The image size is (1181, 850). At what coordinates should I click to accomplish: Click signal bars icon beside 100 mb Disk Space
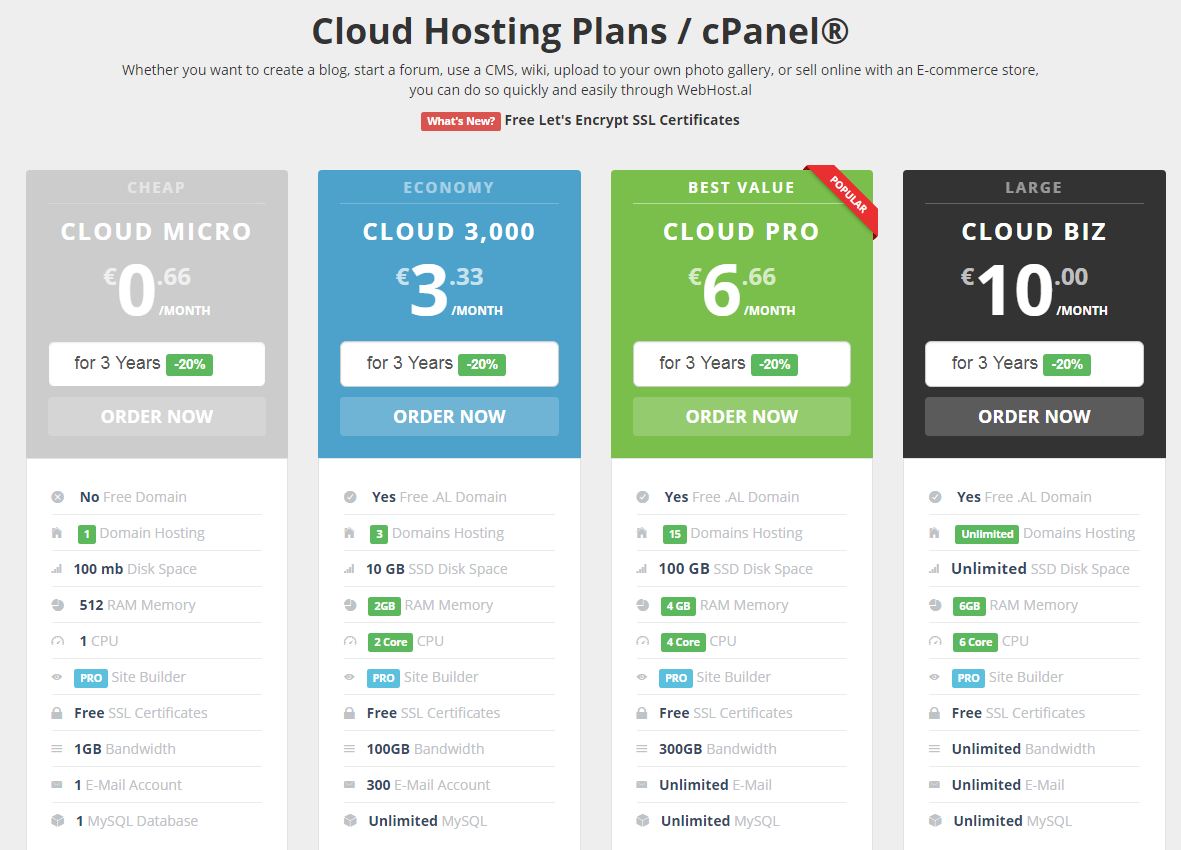coord(56,569)
